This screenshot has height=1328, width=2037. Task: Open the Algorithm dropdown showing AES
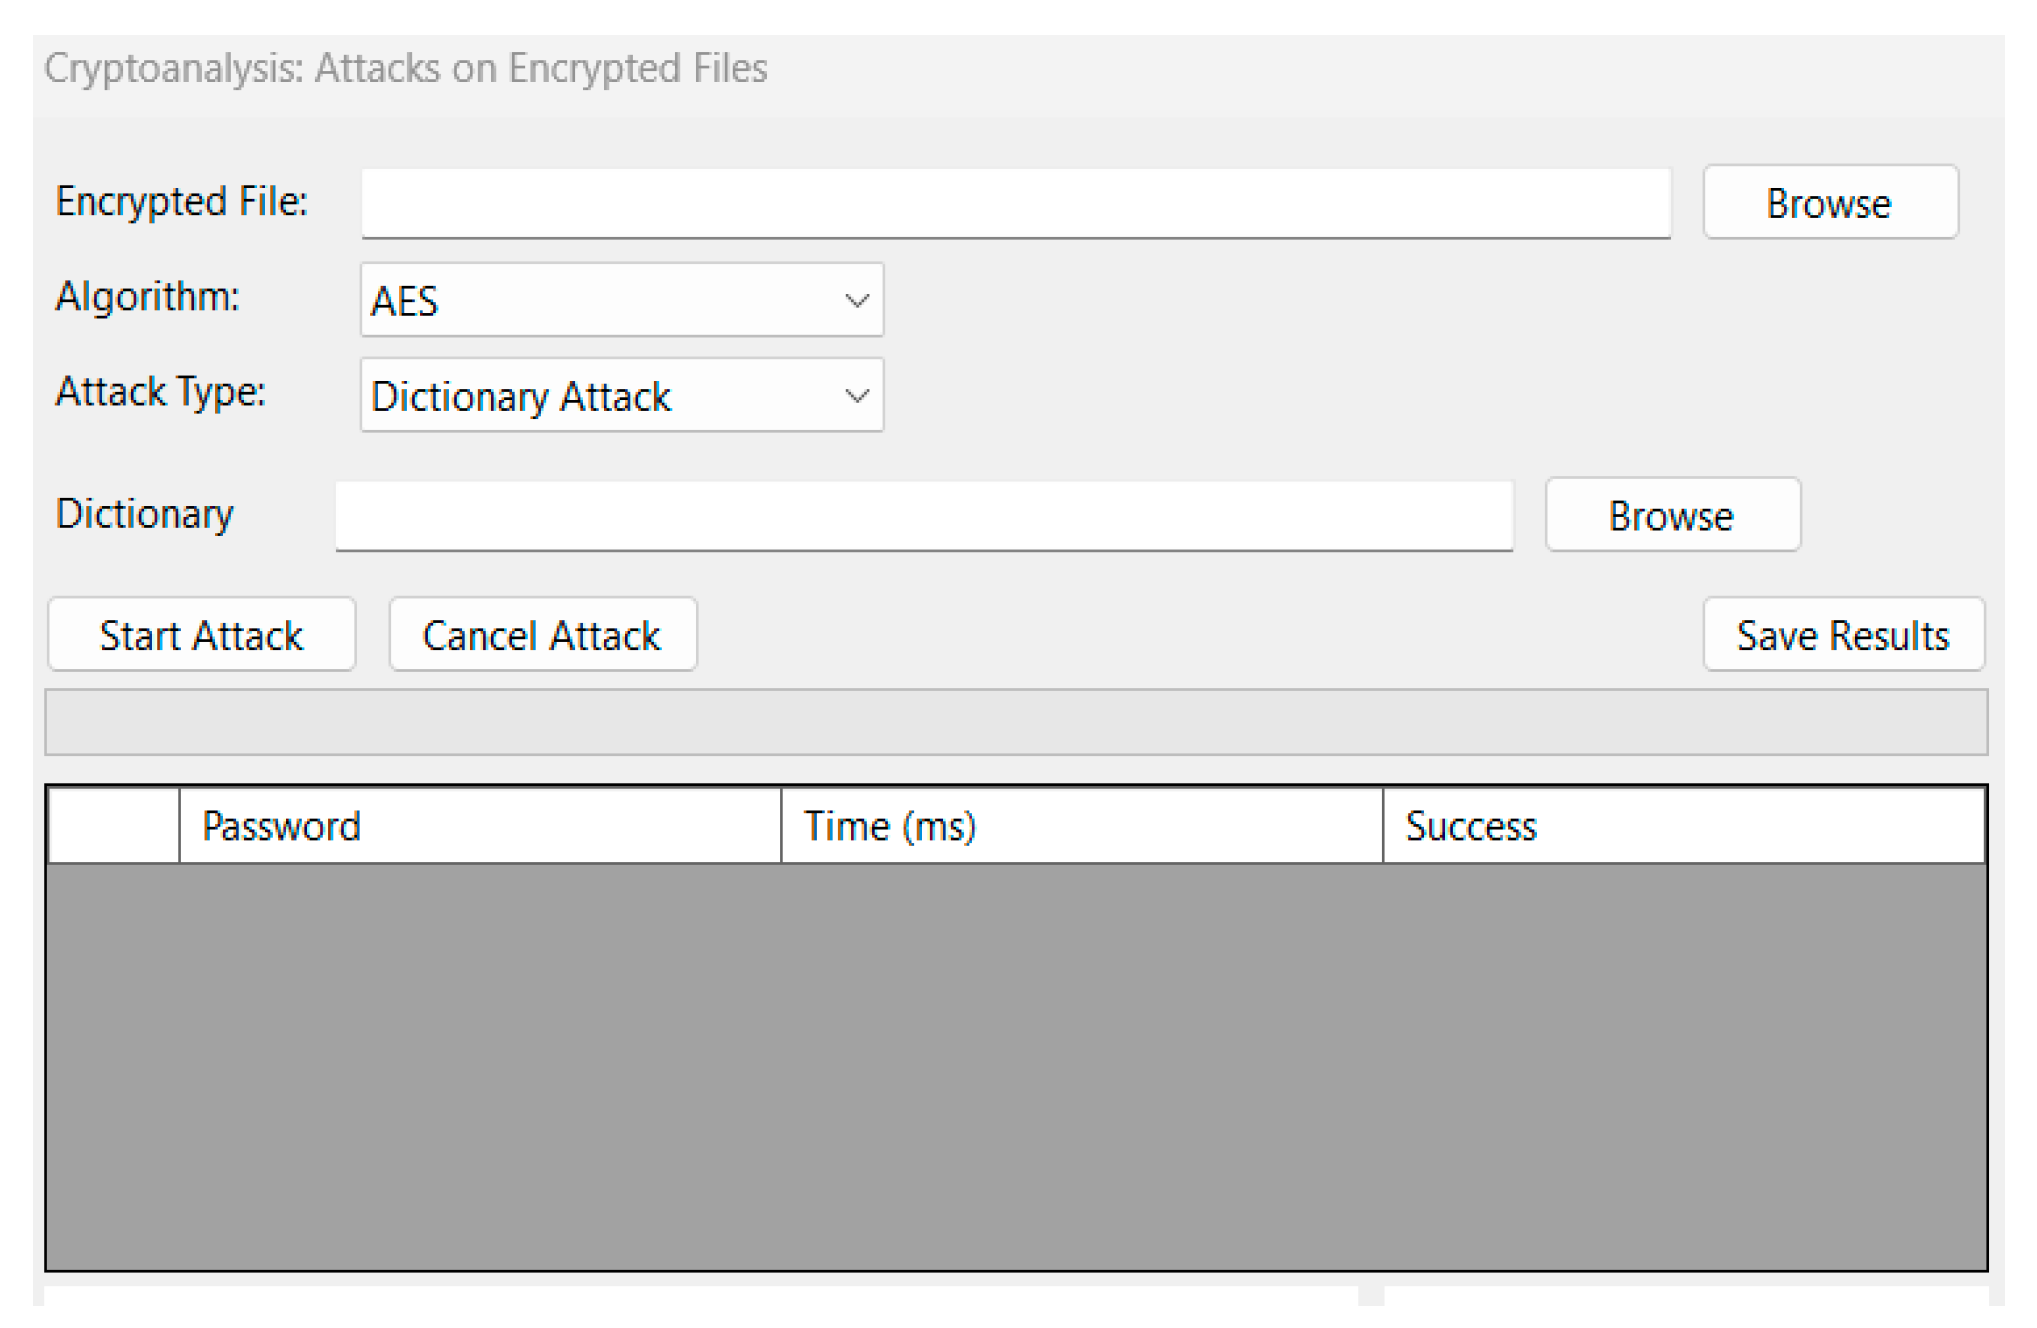[x=620, y=300]
